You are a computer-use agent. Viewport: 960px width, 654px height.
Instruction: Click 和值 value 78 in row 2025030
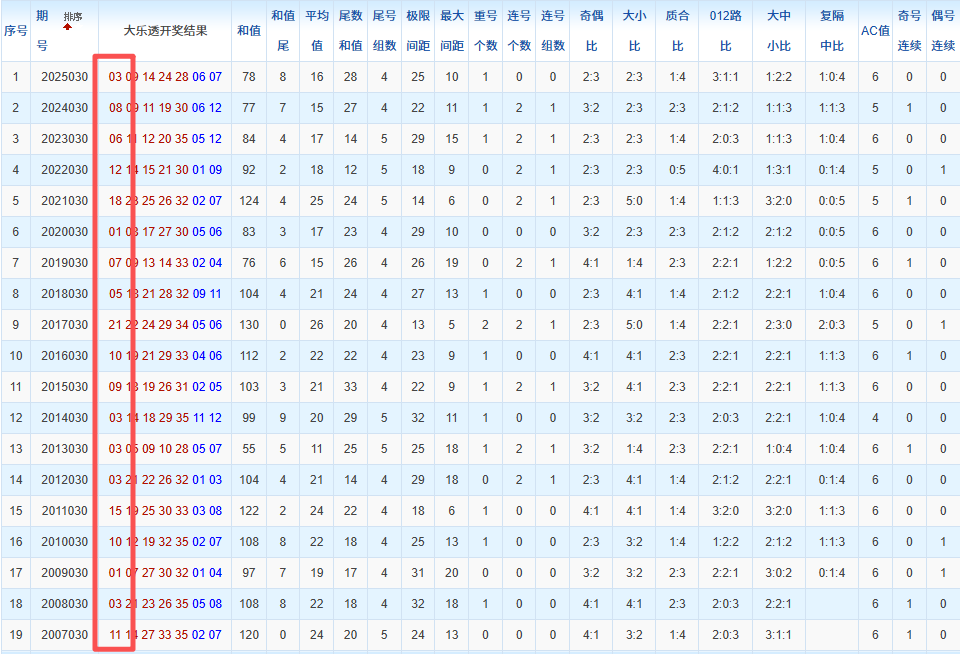pos(249,77)
